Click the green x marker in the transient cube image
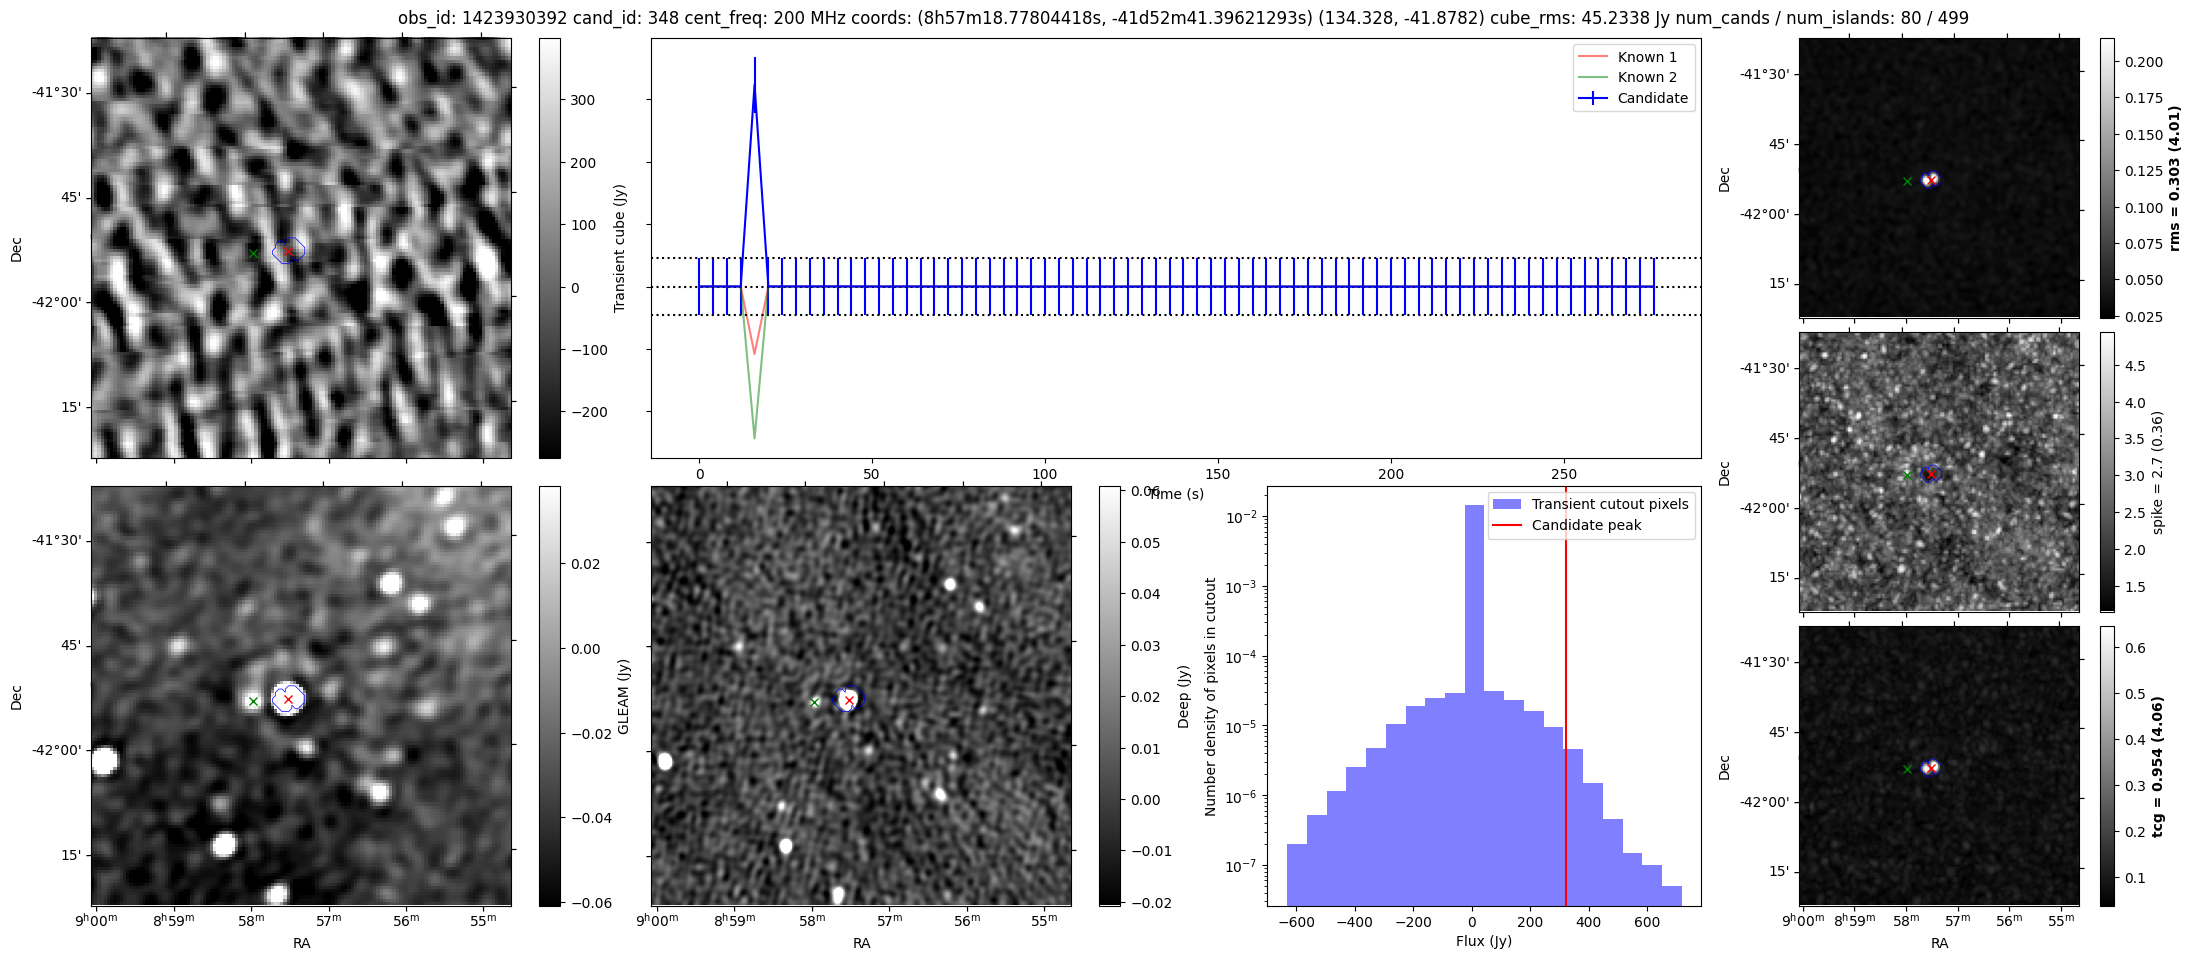Viewport: 2193px width, 960px height. click(254, 254)
